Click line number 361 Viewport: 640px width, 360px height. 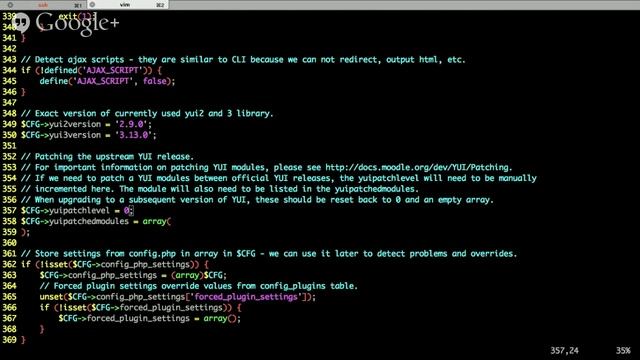pyautogui.click(x=9, y=253)
